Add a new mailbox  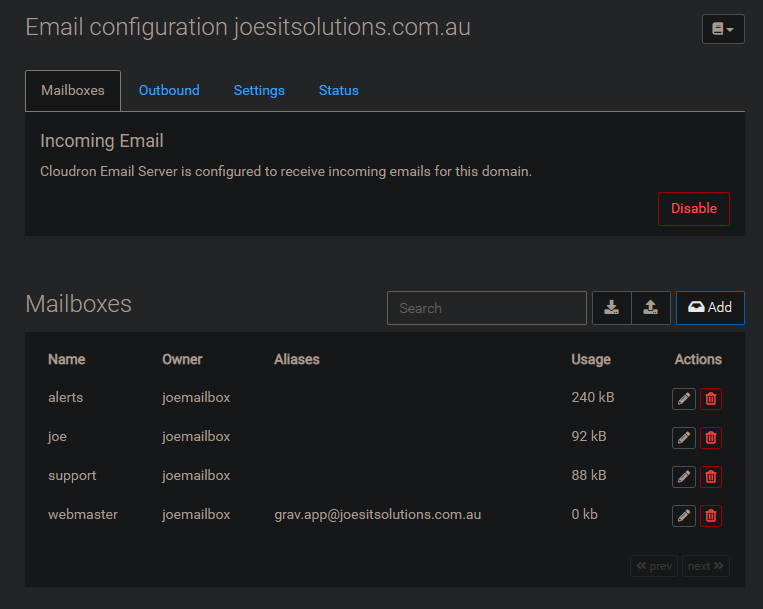[710, 308]
